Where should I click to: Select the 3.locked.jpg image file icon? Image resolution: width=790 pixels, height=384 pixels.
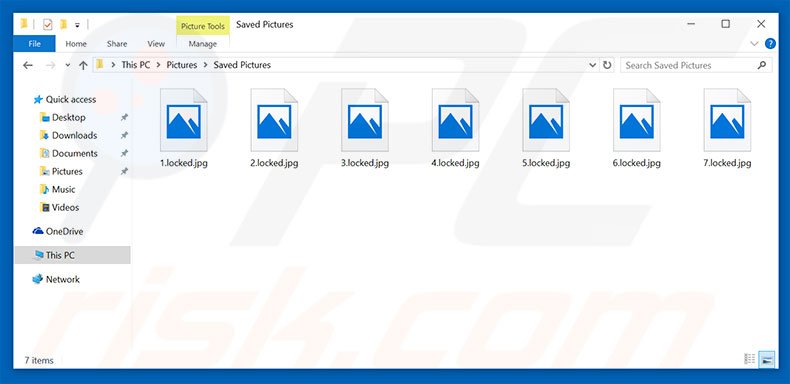[x=365, y=120]
